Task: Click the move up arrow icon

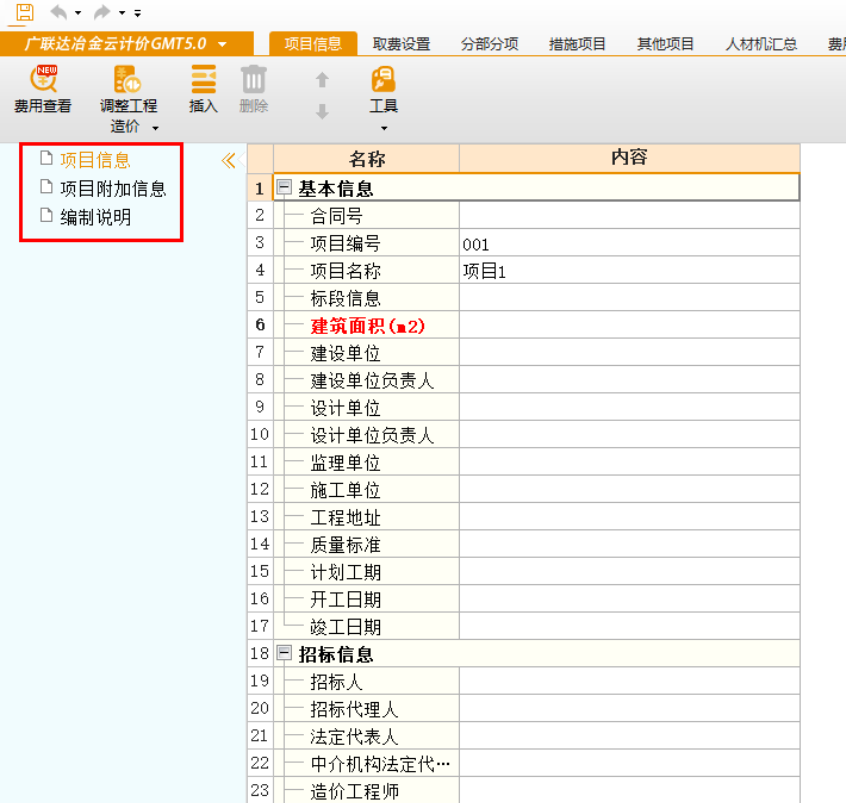Action: pos(322,80)
